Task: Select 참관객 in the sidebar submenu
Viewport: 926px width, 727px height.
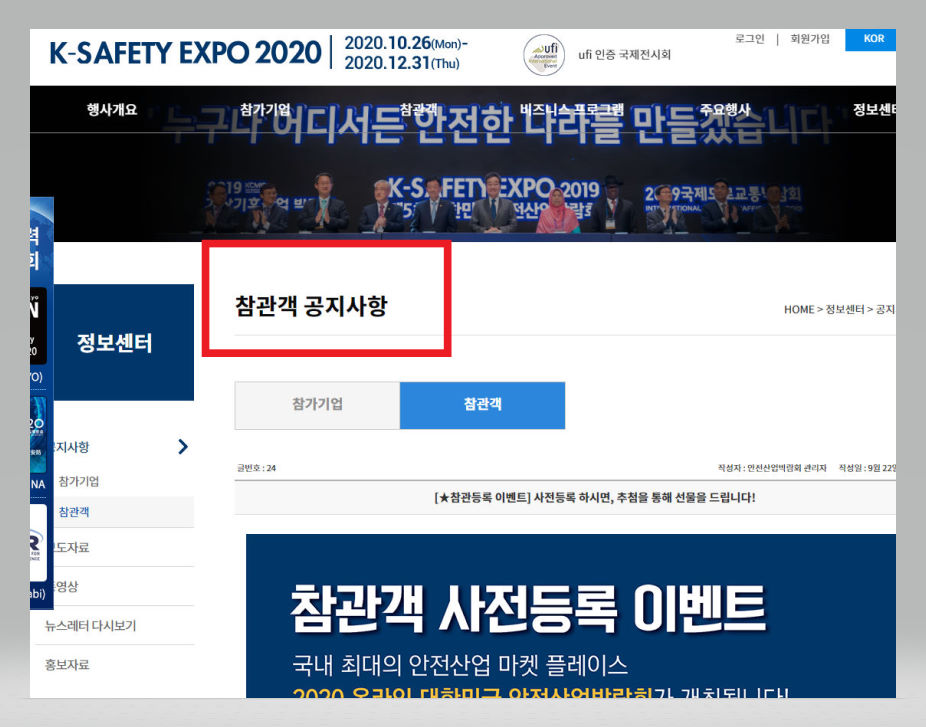Action: click(74, 512)
